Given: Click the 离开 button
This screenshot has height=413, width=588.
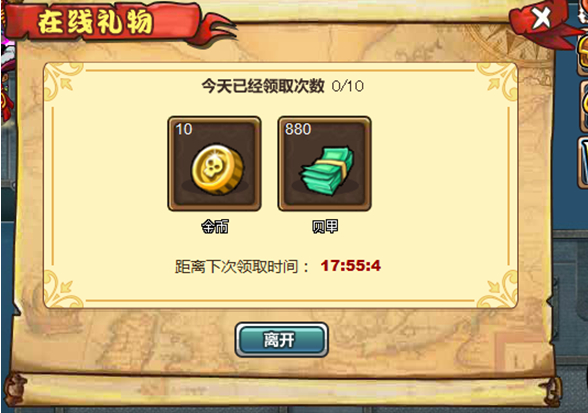Looking at the screenshot, I should point(282,340).
